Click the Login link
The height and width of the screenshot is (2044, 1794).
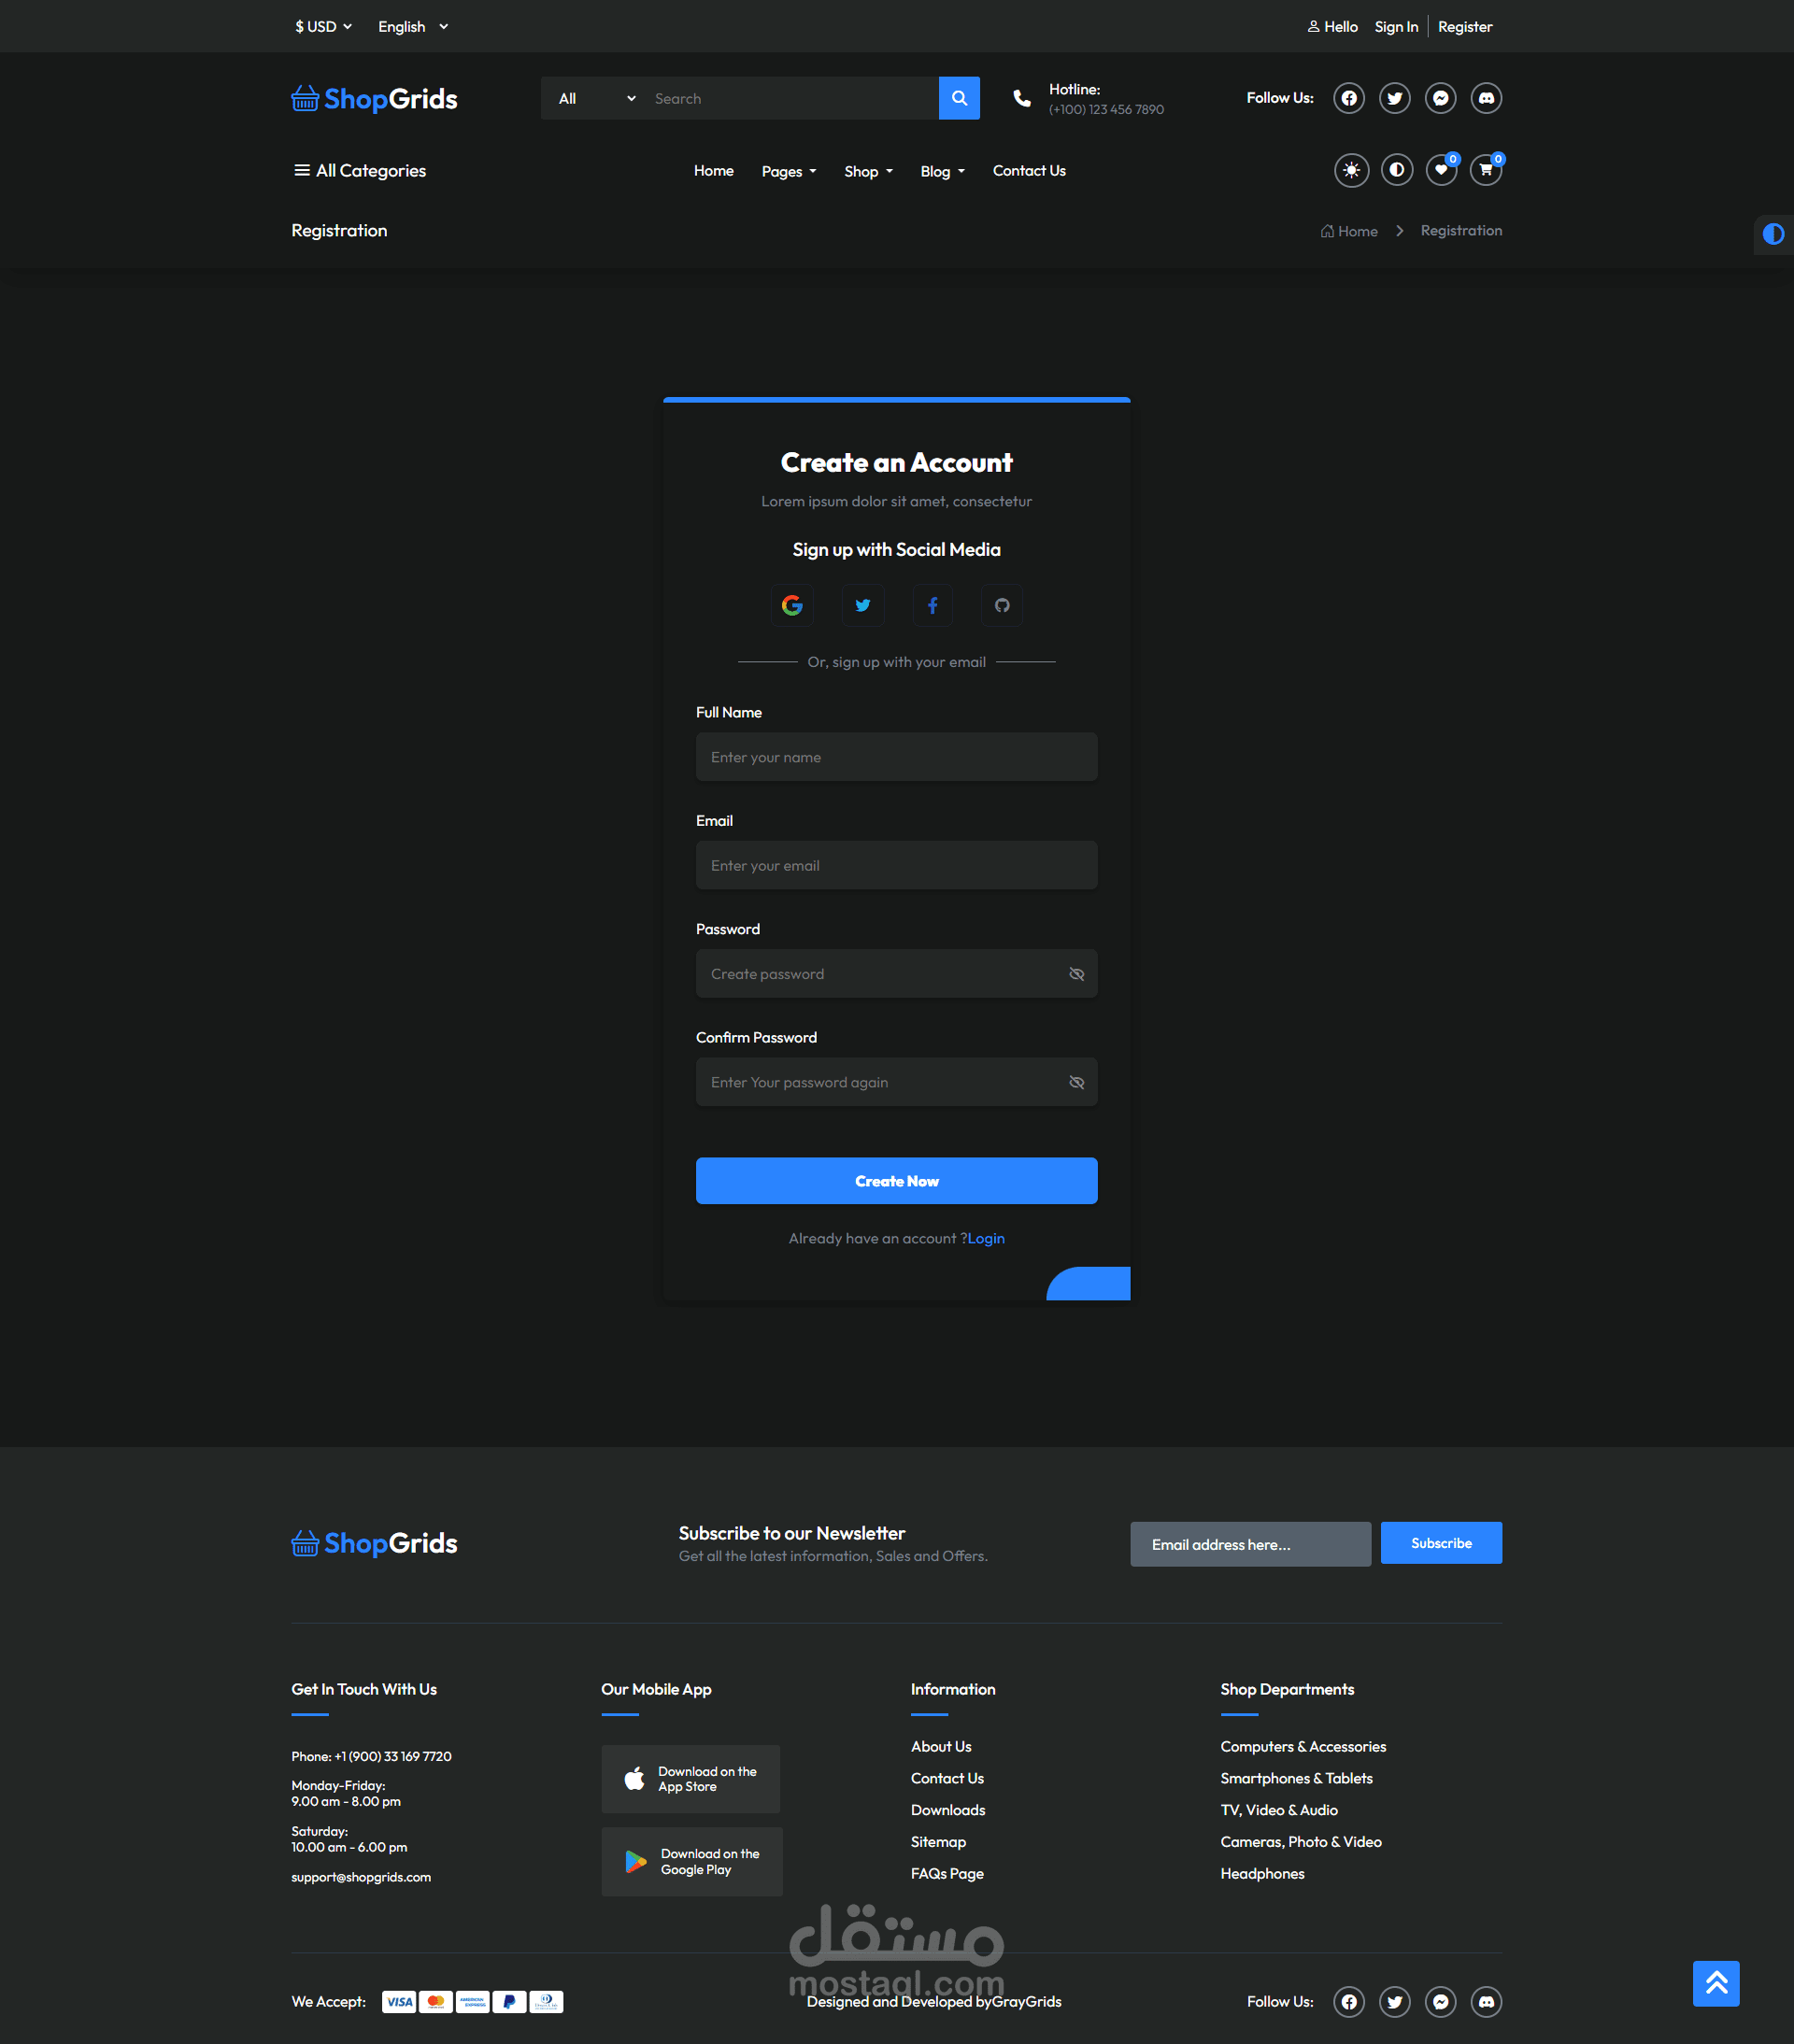point(986,1238)
